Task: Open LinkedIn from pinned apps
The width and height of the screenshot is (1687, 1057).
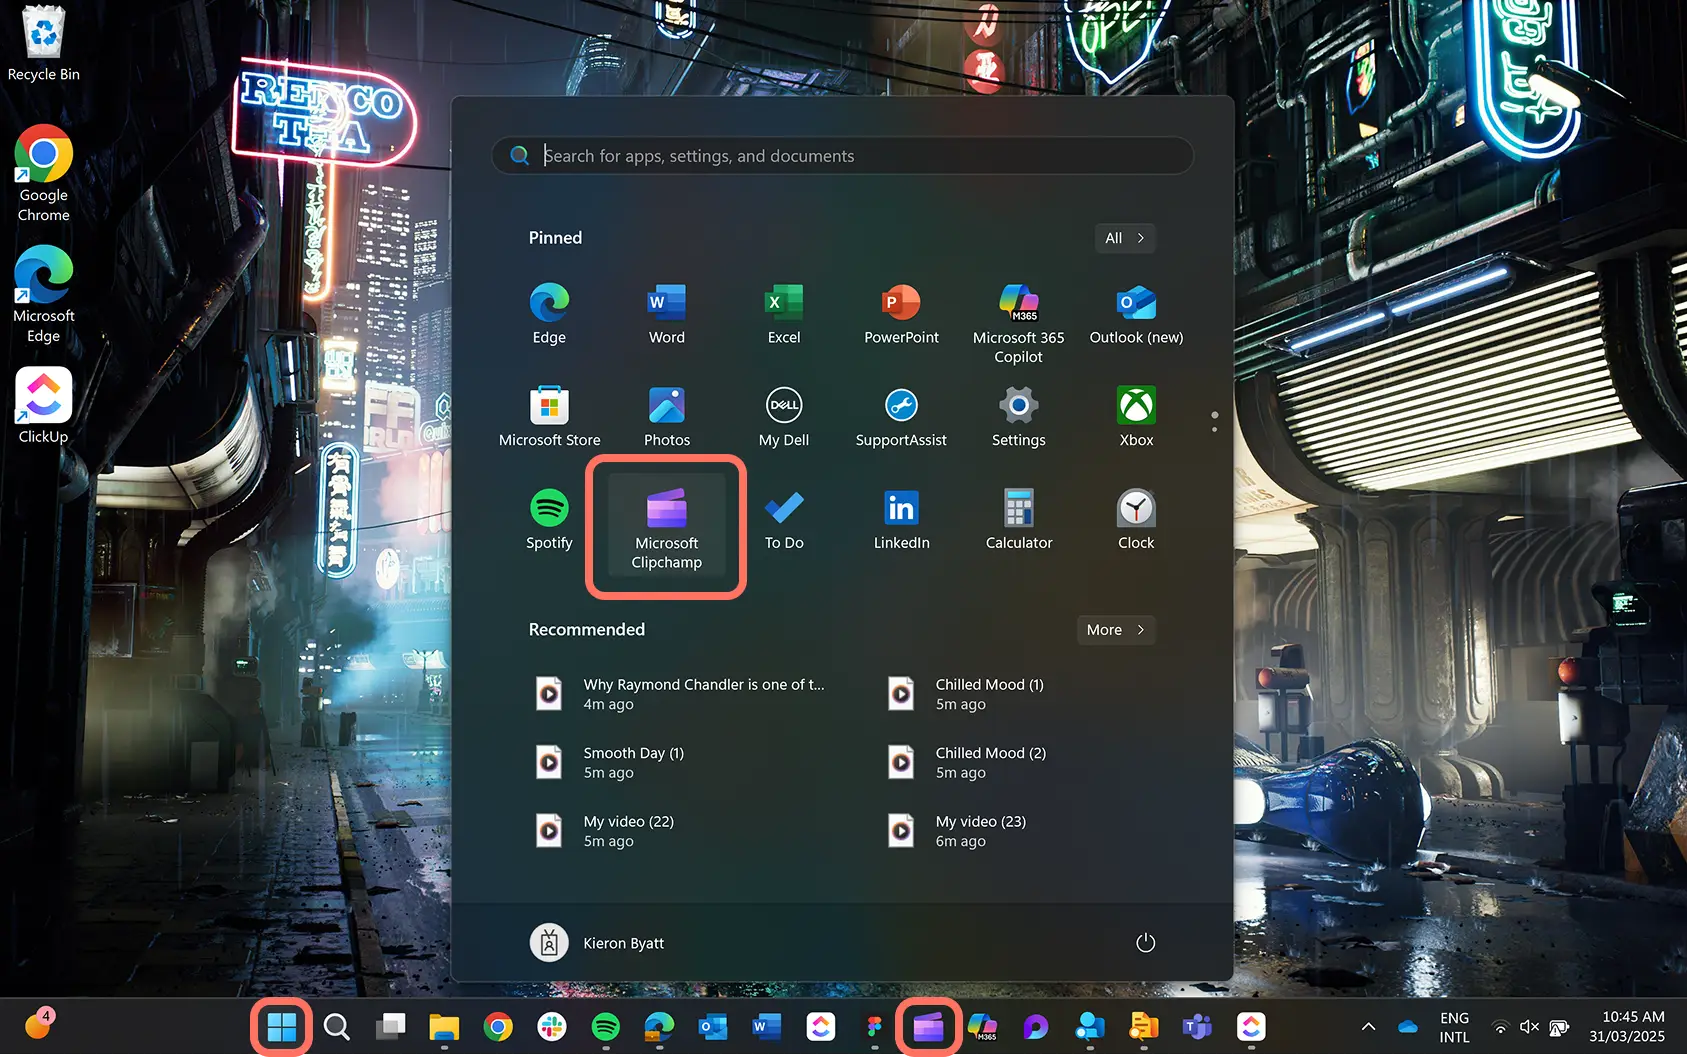Action: pyautogui.click(x=901, y=520)
